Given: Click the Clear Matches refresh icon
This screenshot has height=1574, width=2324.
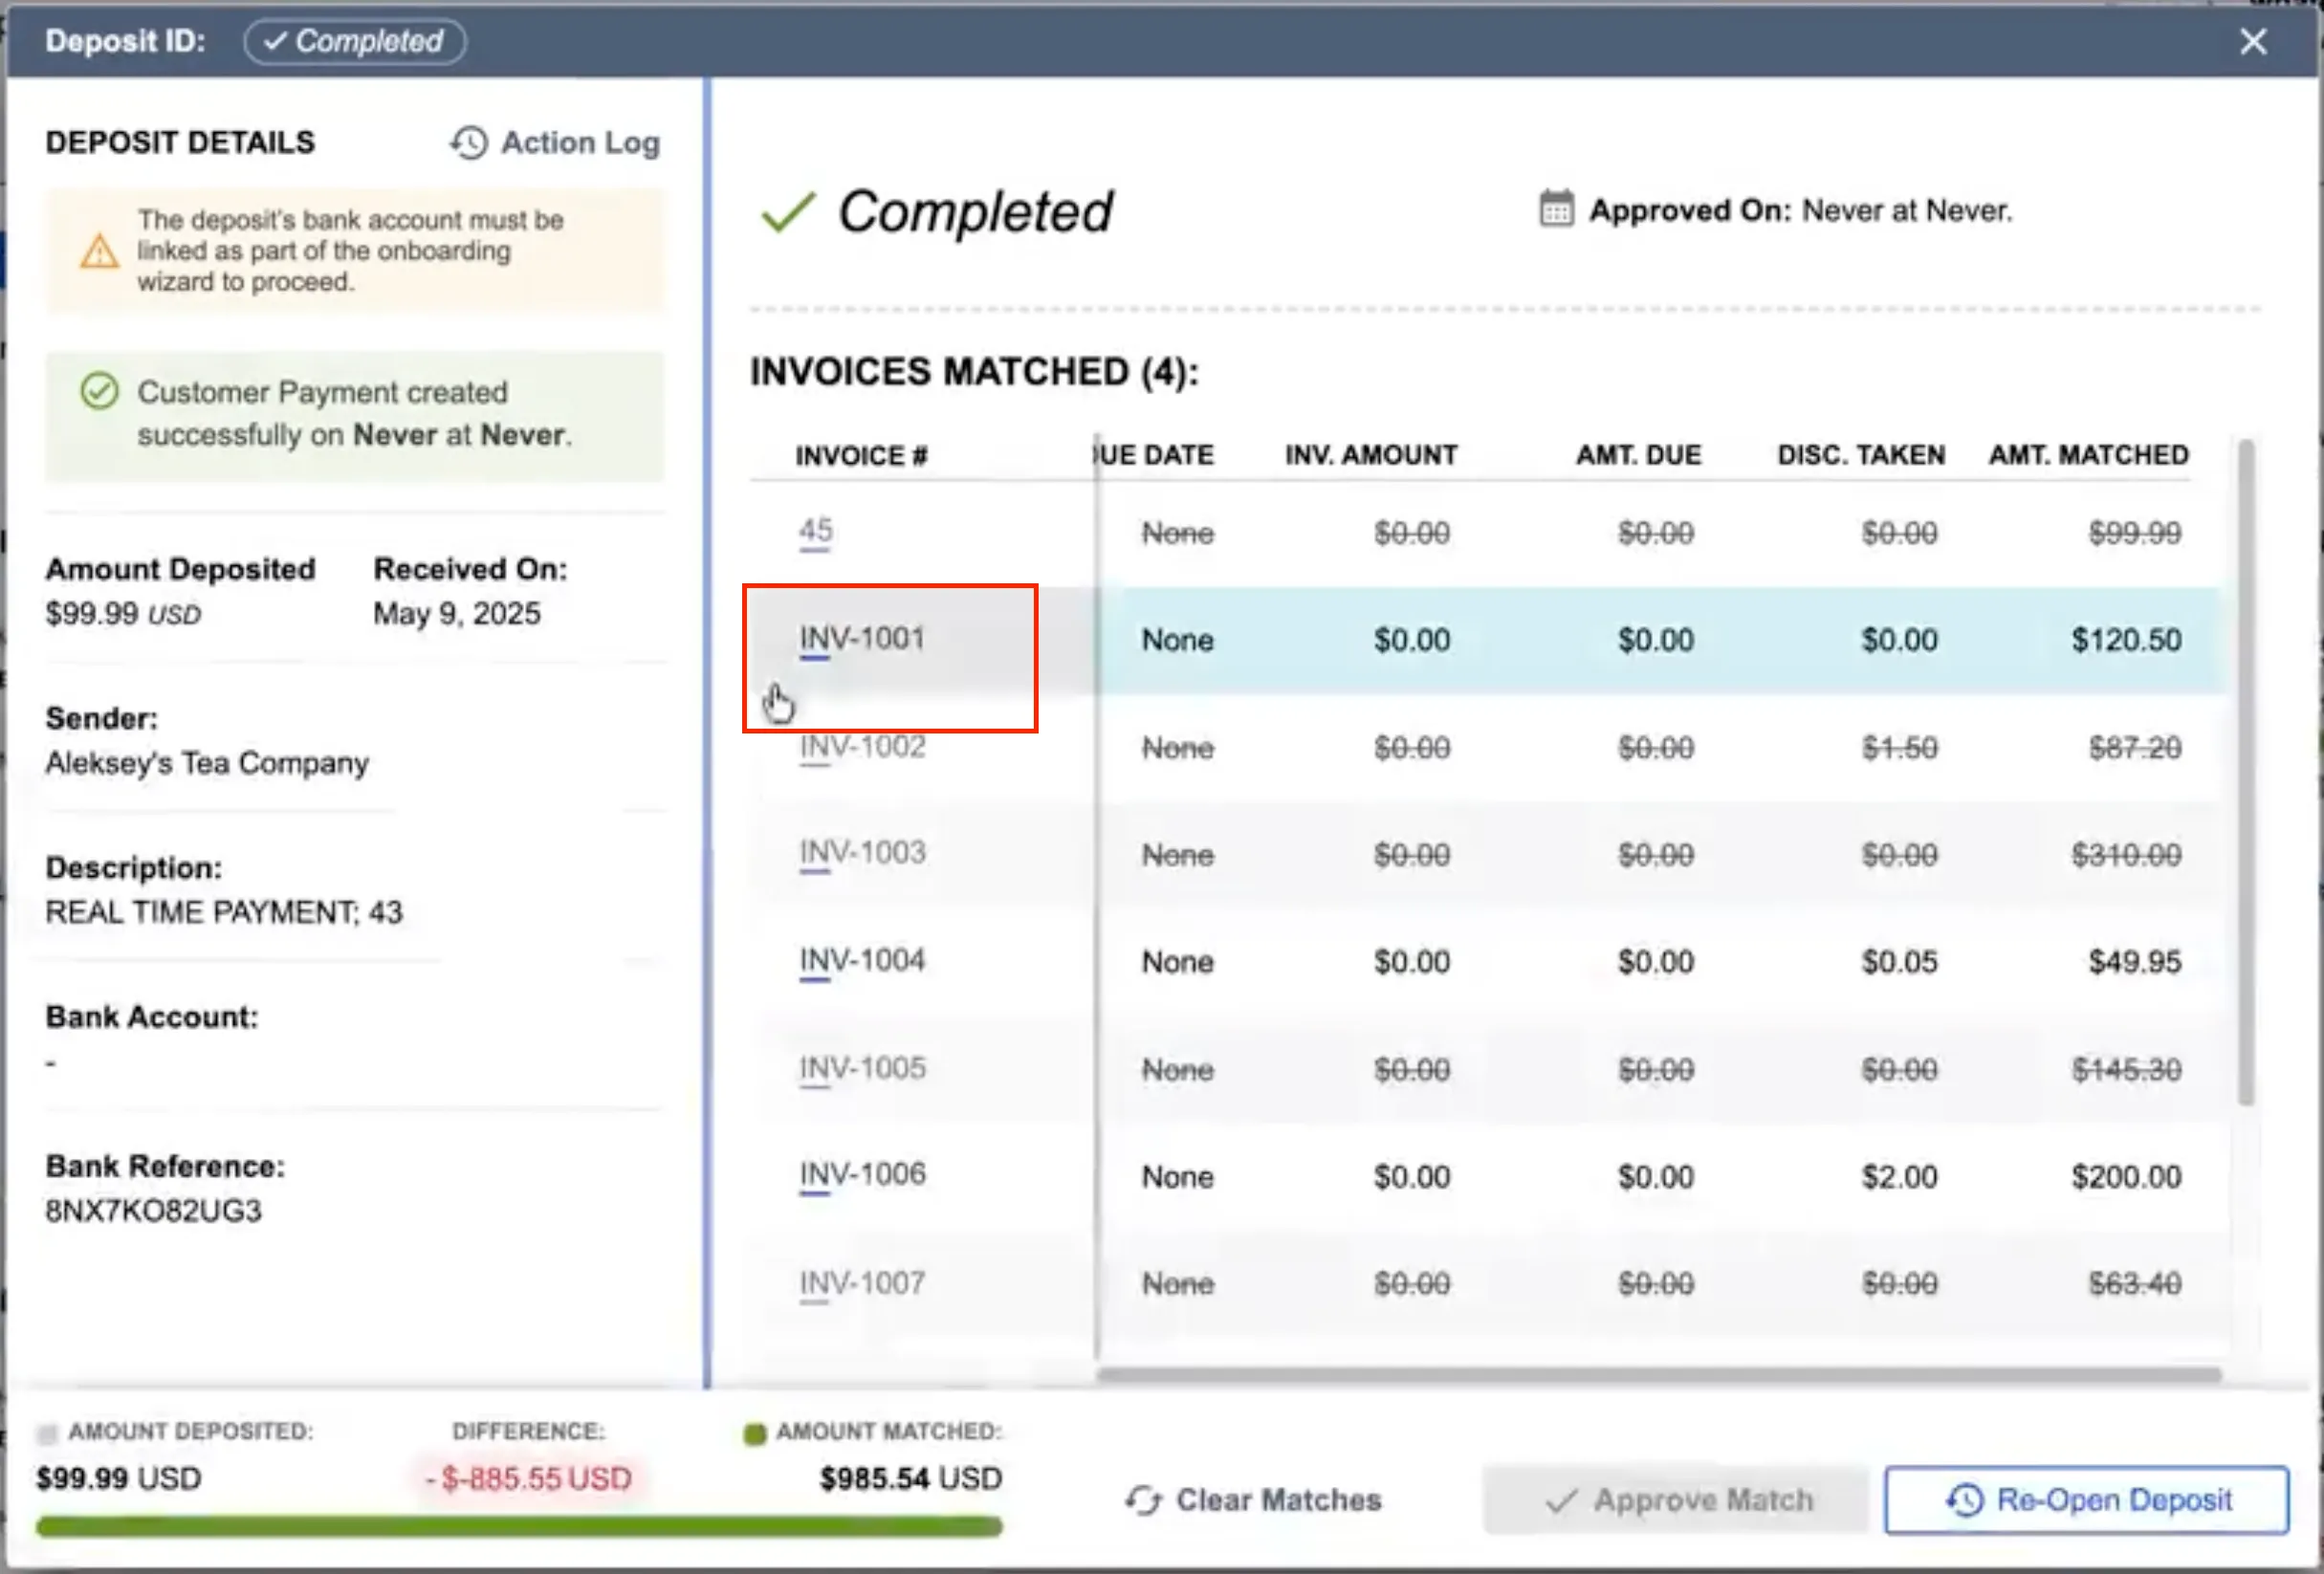Looking at the screenshot, I should (1143, 1500).
